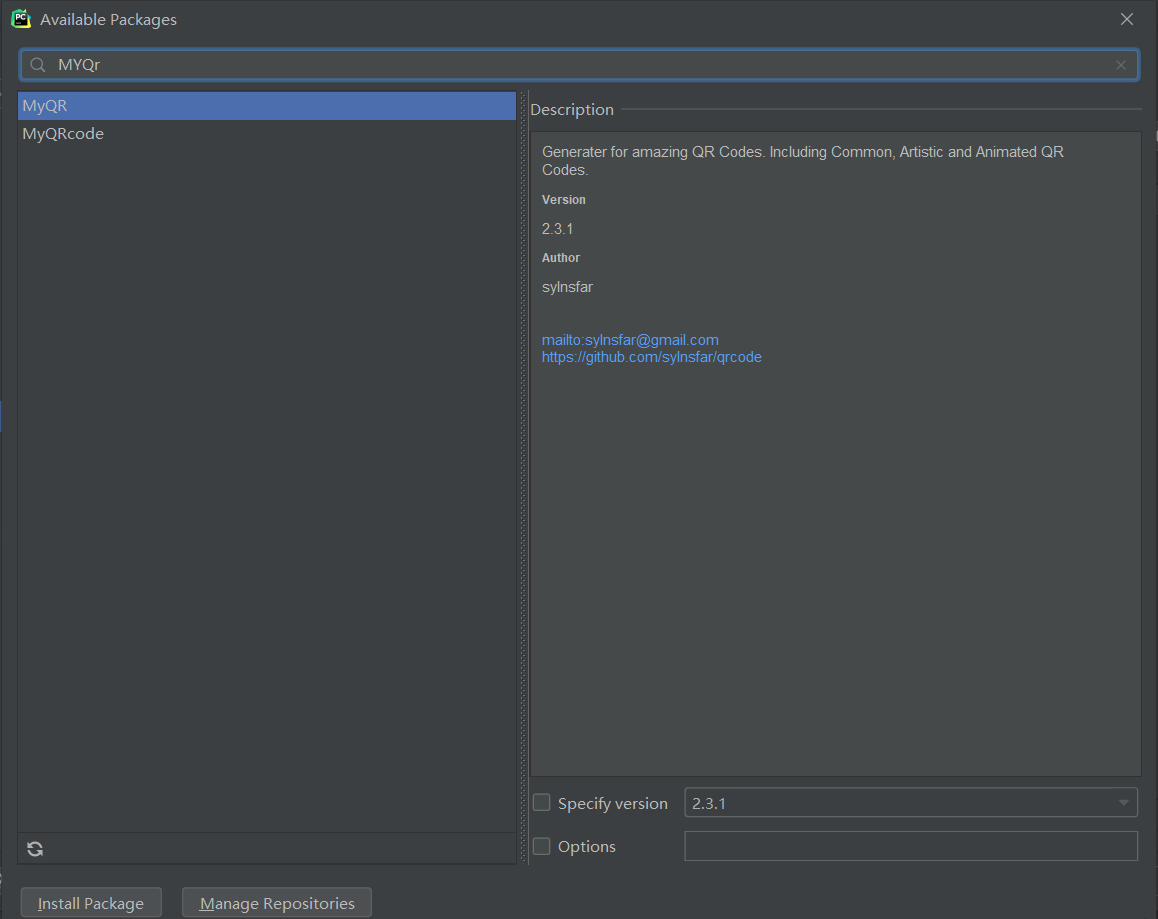Click the magnifier search icon
The height and width of the screenshot is (919, 1158).
point(38,65)
